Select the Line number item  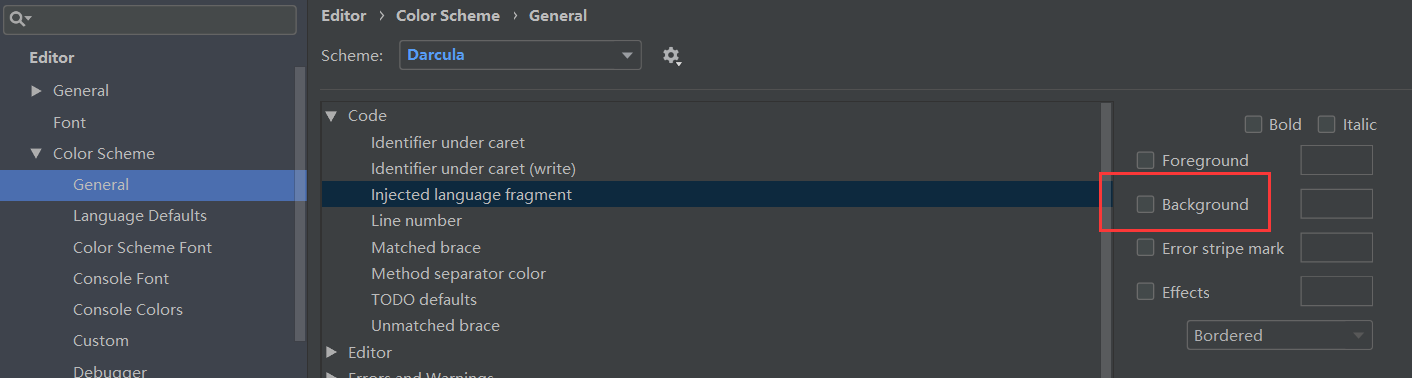point(416,220)
